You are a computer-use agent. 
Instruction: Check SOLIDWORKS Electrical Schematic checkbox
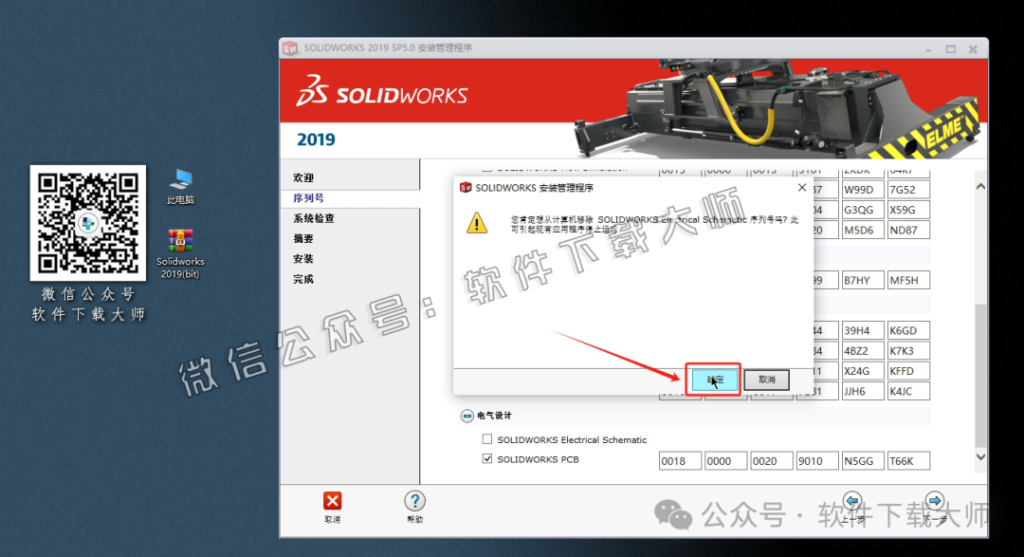click(487, 439)
